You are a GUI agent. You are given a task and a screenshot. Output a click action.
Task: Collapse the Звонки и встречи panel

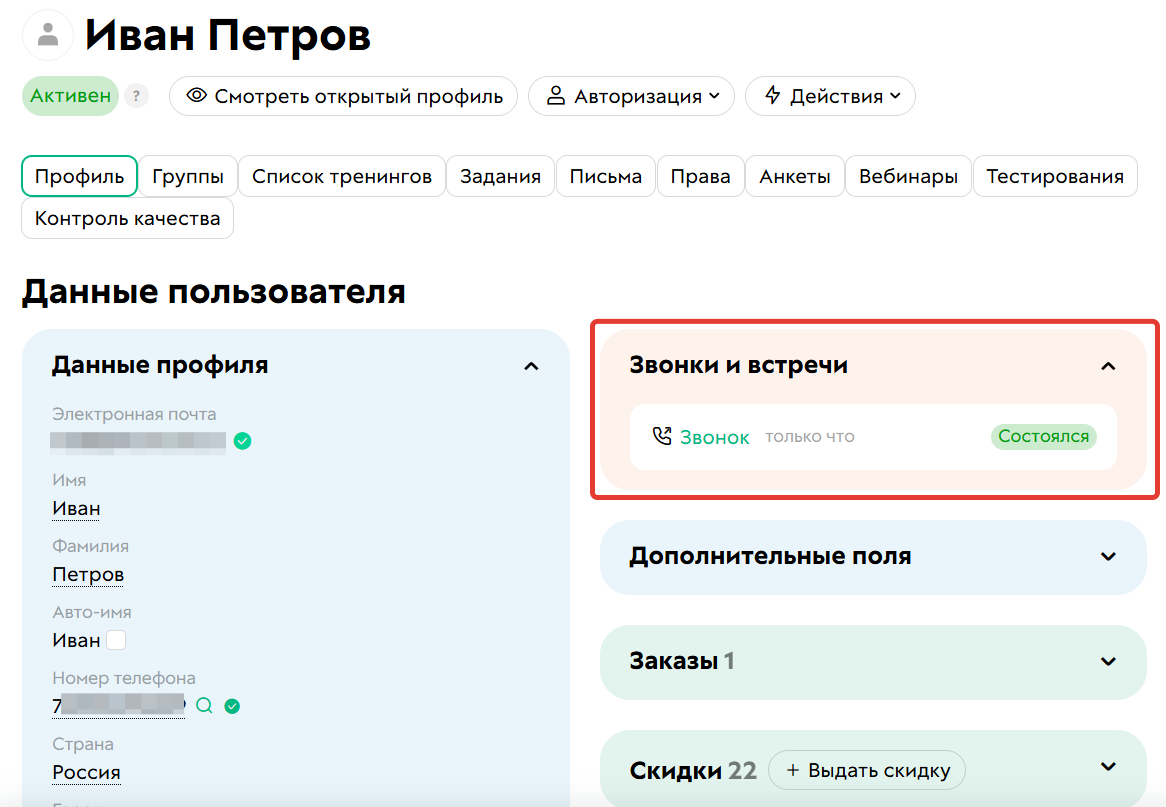[x=1108, y=366]
